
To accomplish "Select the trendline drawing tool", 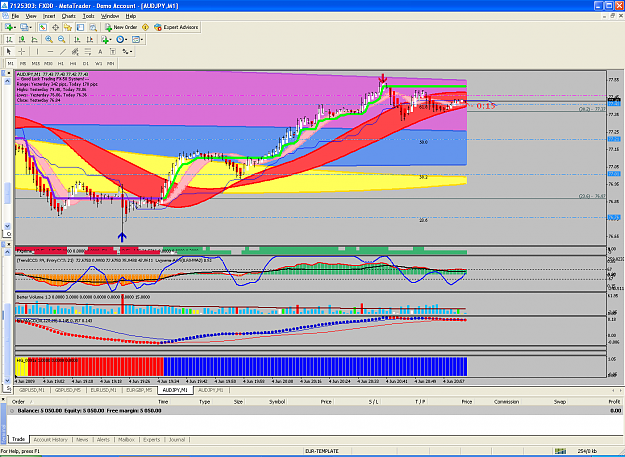I will coord(63,51).
